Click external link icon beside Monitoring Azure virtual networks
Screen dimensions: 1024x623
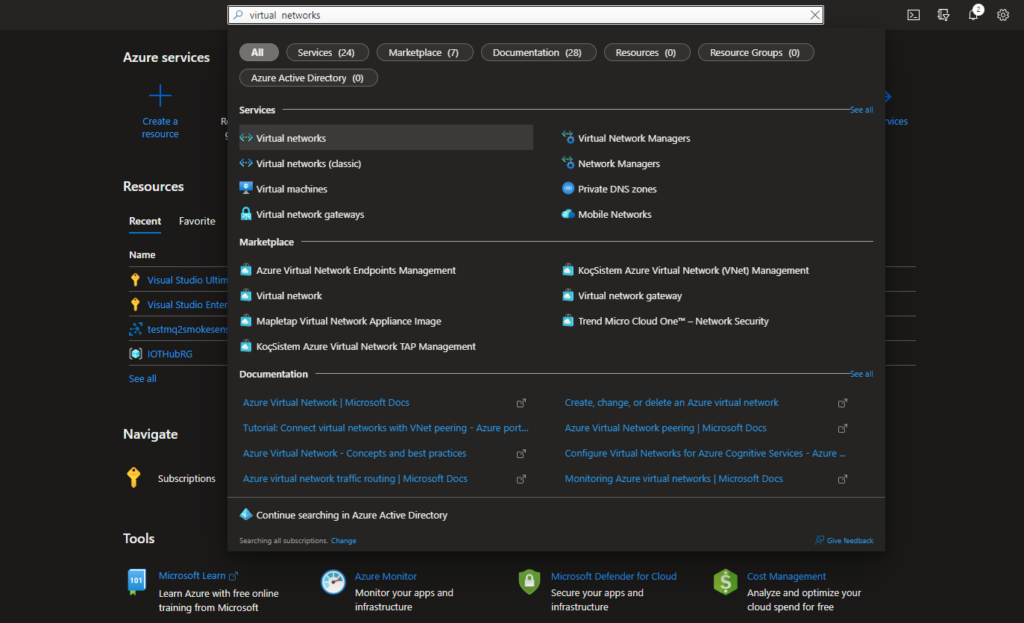pos(842,479)
